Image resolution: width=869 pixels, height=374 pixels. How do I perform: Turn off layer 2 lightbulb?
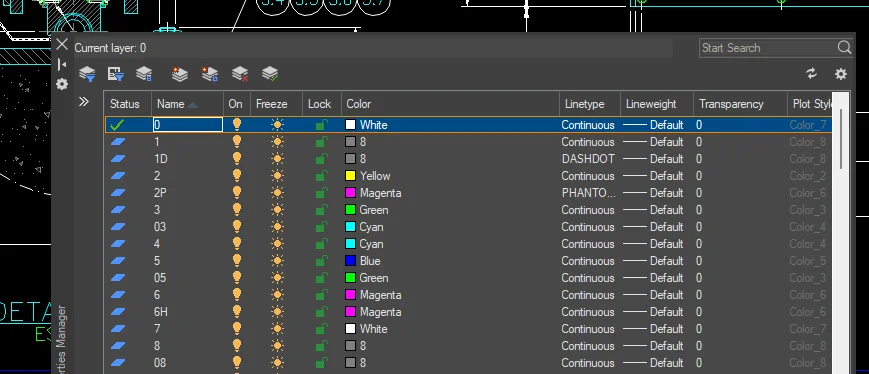point(237,176)
